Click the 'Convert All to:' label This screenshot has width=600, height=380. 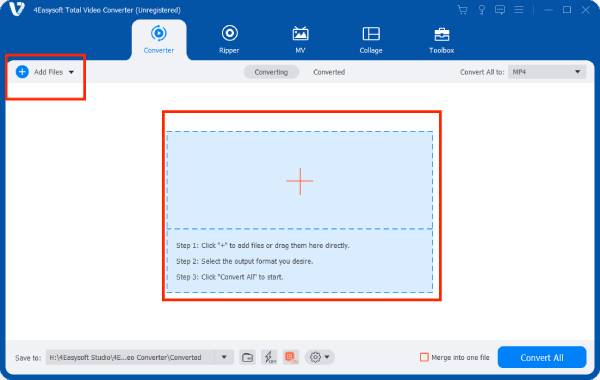[482, 72]
